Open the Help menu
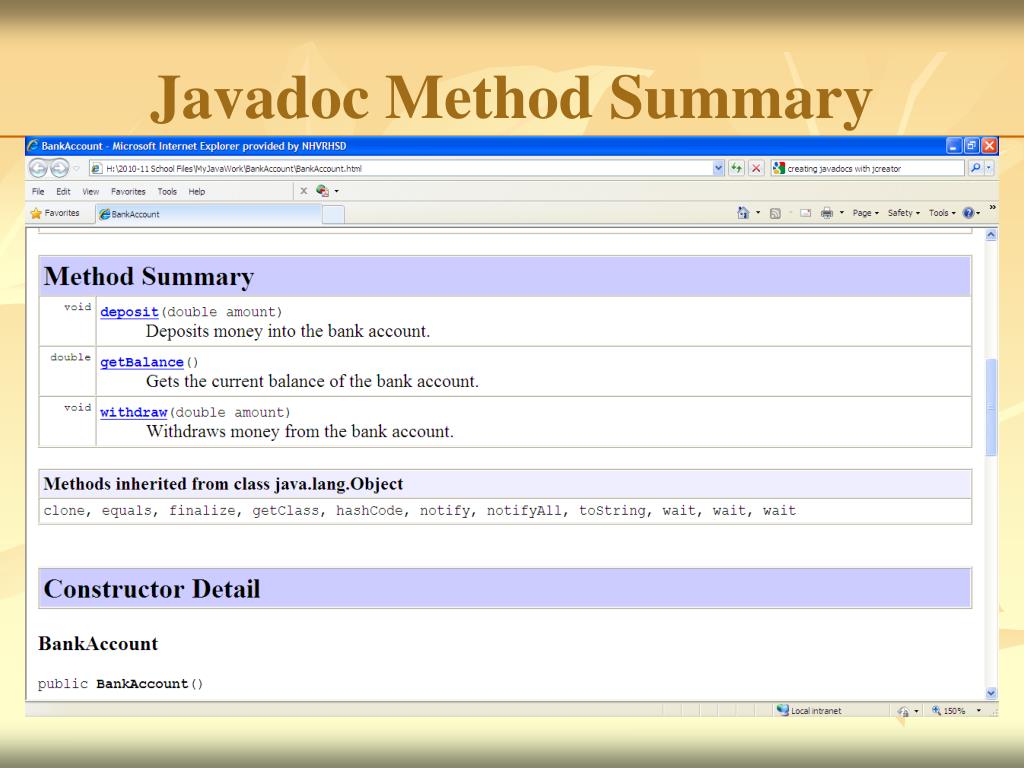The width and height of the screenshot is (1024, 768). pos(197,191)
